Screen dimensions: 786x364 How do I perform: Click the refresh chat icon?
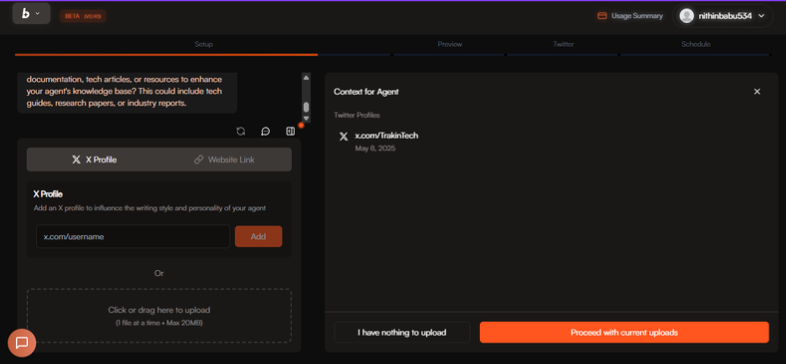pos(241,131)
